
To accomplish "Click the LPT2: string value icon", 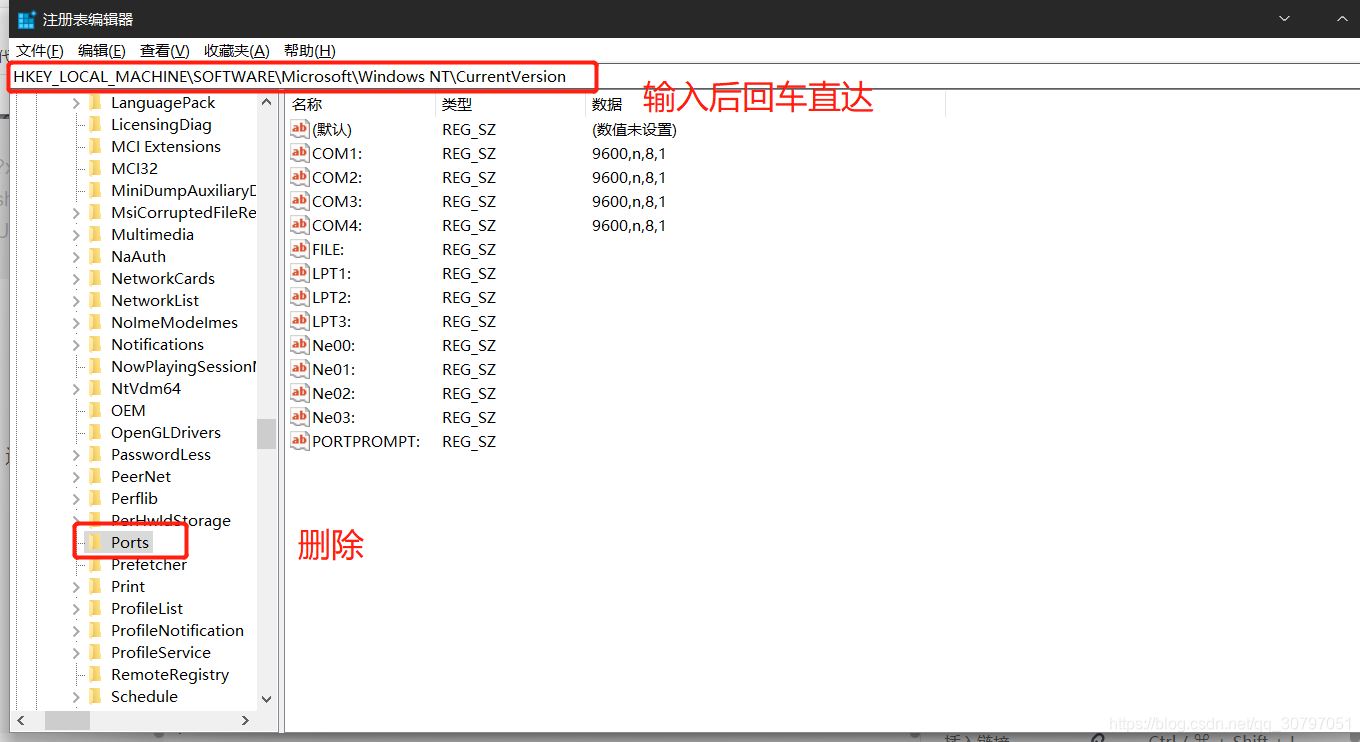I will tap(300, 297).
